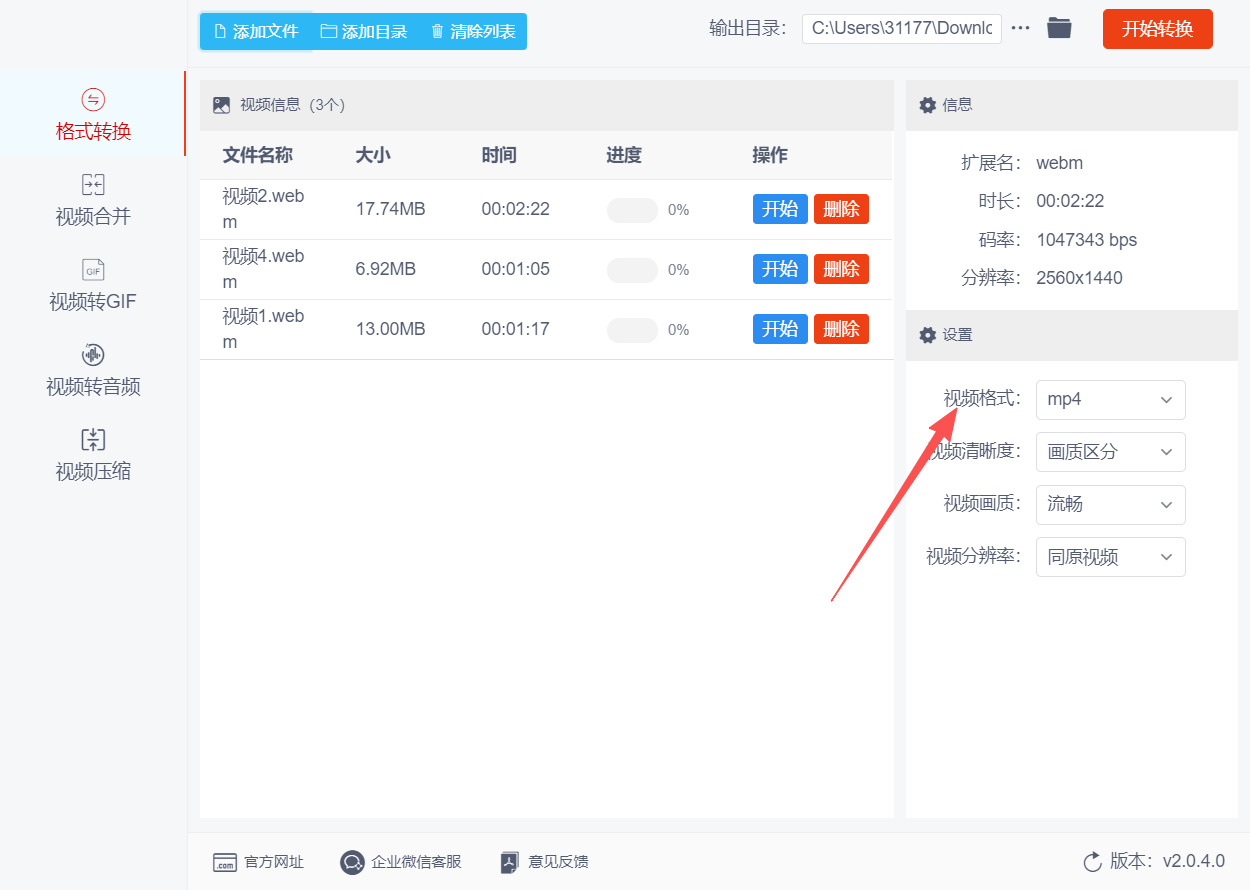1250x890 pixels.
Task: Click the 视频压缩 compress icon
Action: point(93,440)
